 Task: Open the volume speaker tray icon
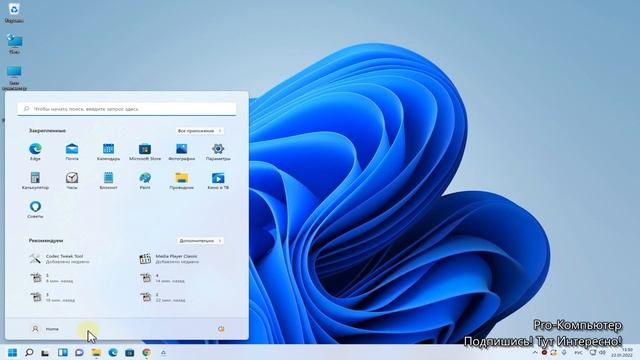coord(602,353)
